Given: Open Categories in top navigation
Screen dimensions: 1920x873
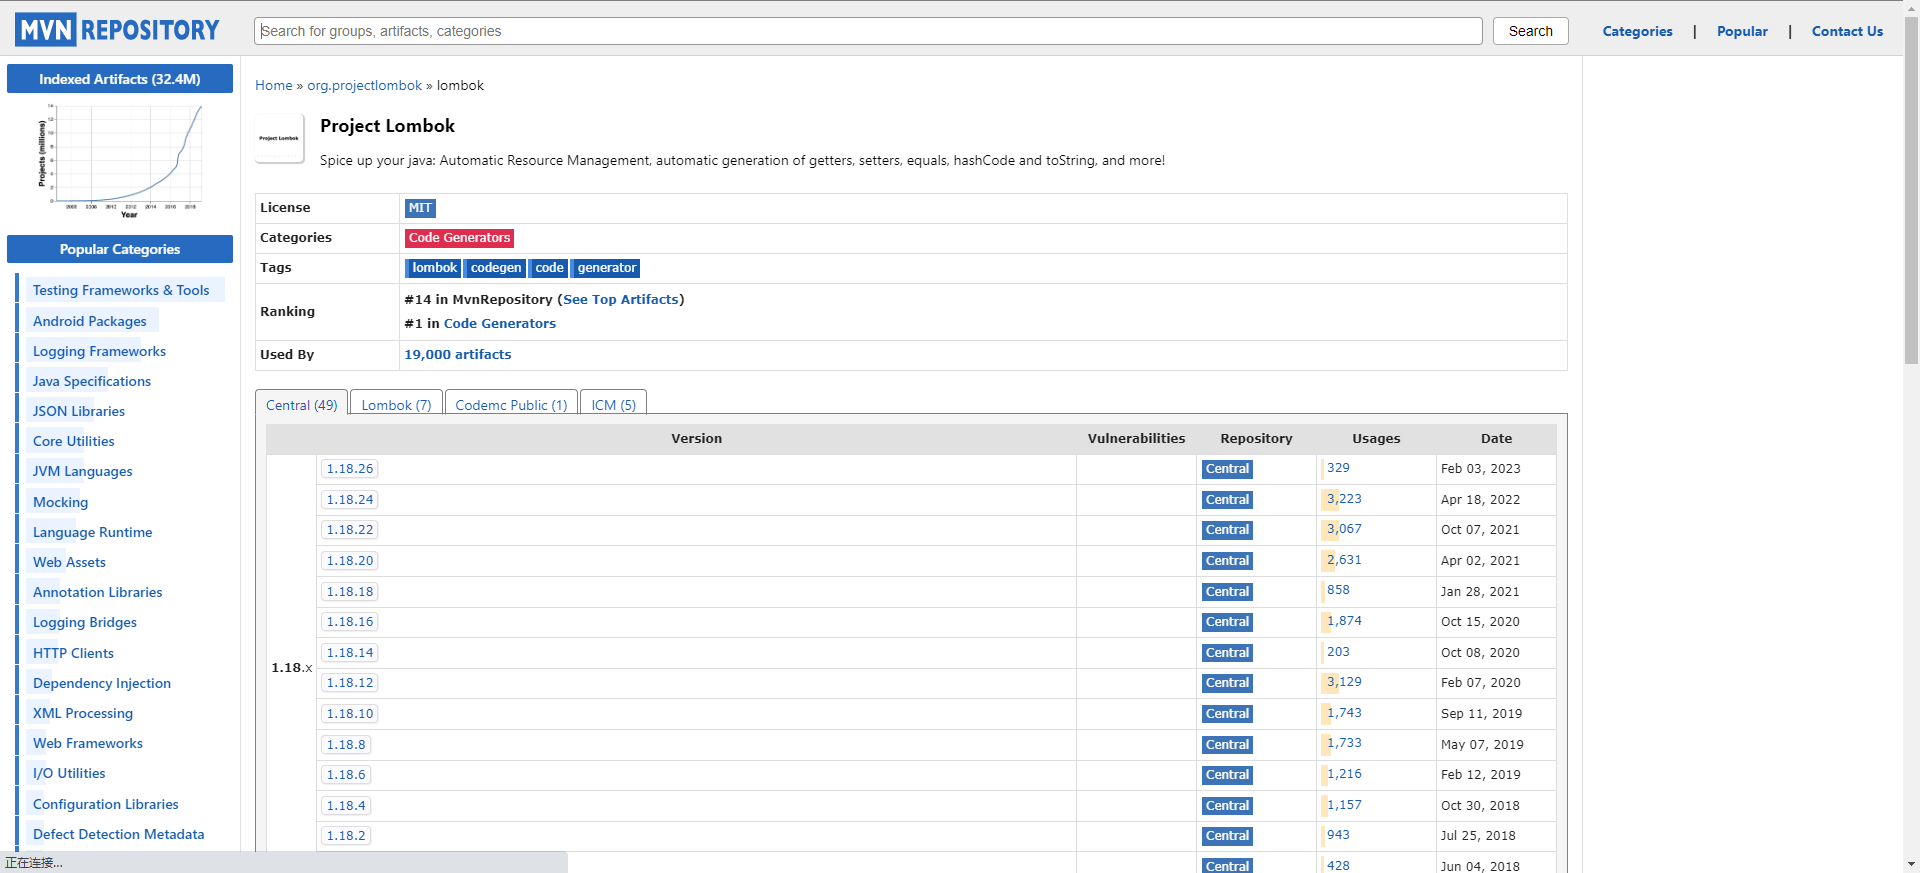Looking at the screenshot, I should [x=1637, y=31].
